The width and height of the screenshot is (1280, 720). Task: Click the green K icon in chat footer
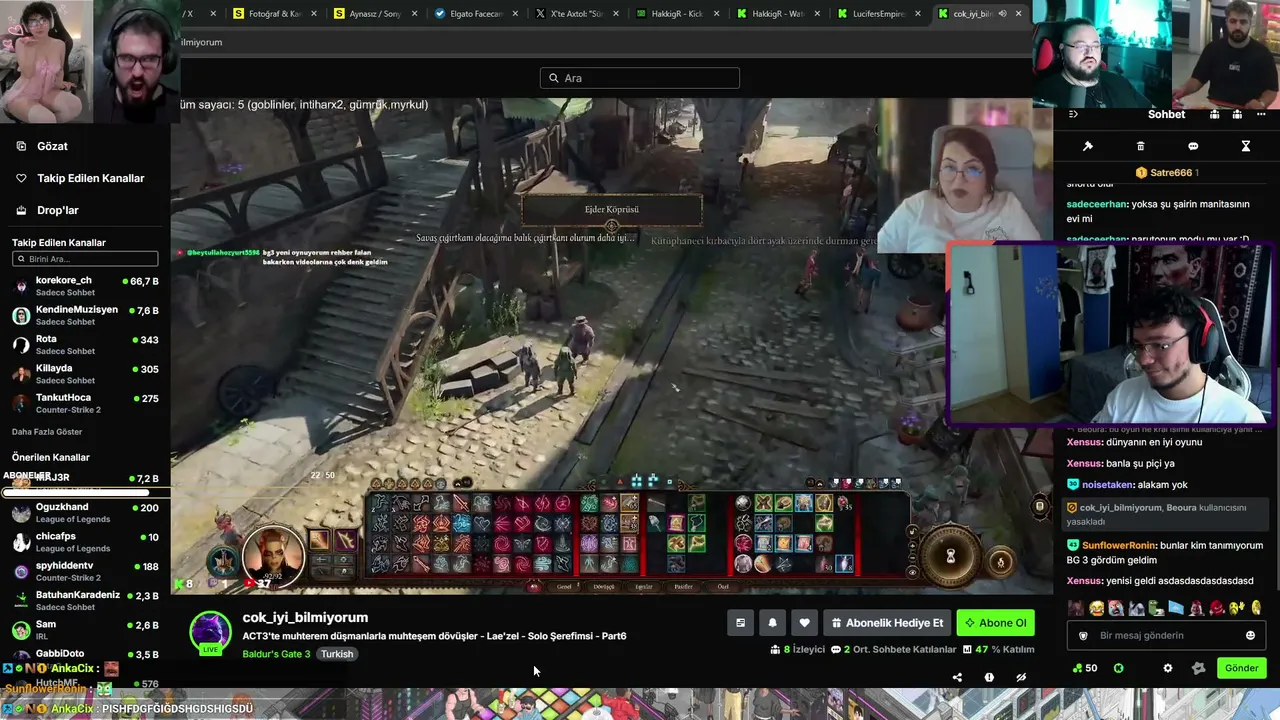point(1119,668)
